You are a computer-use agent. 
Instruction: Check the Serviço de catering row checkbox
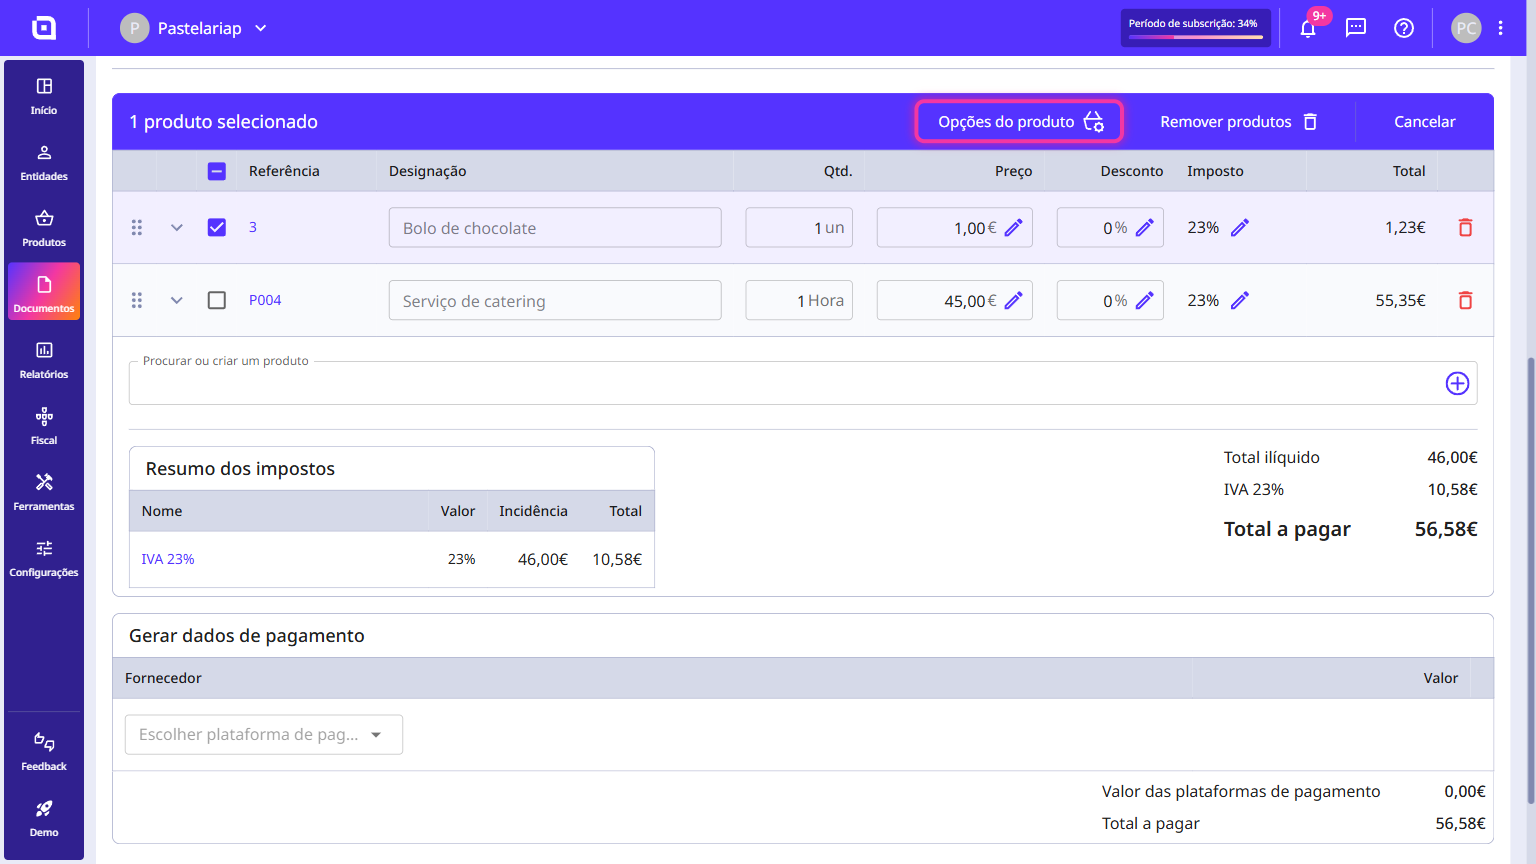[217, 300]
